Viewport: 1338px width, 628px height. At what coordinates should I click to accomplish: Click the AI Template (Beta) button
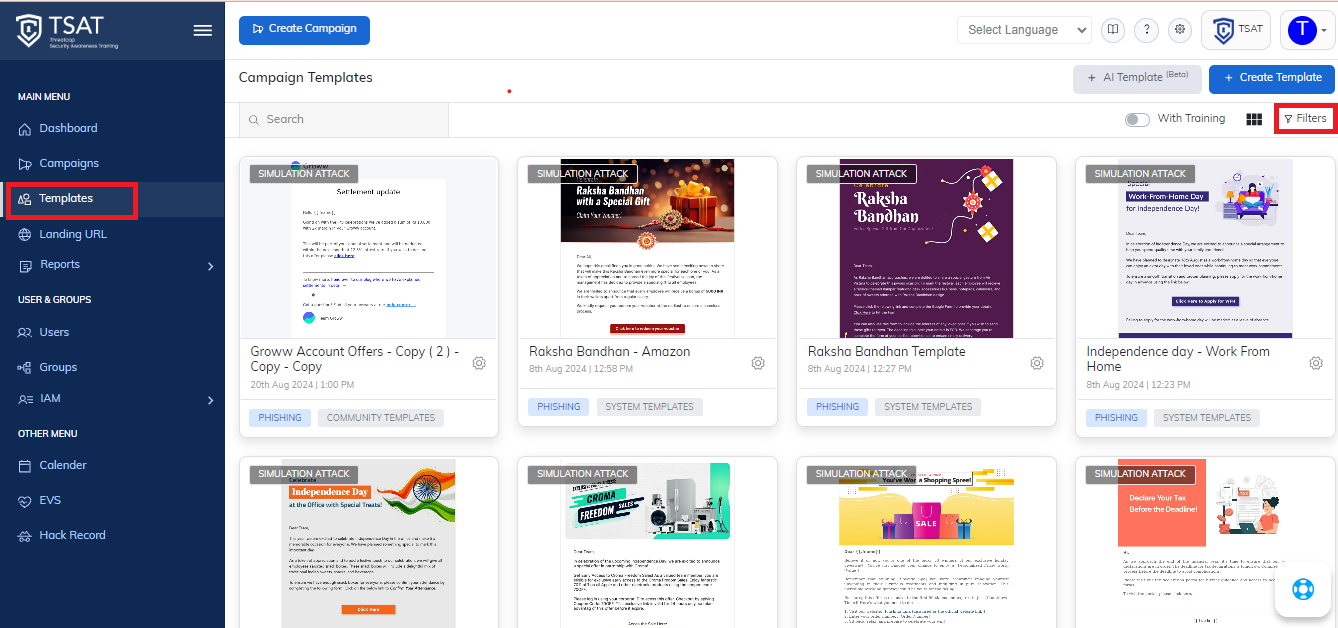(1137, 79)
